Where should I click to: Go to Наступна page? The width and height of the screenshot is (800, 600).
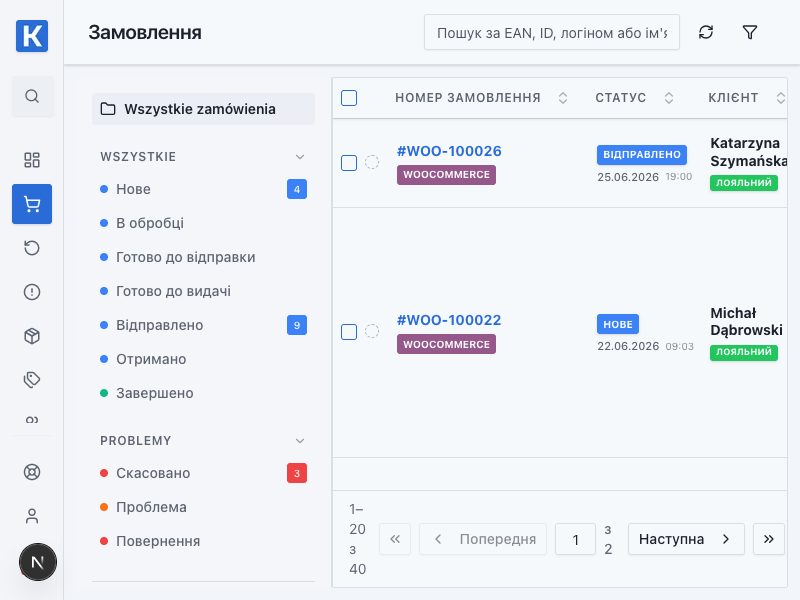[x=686, y=539]
